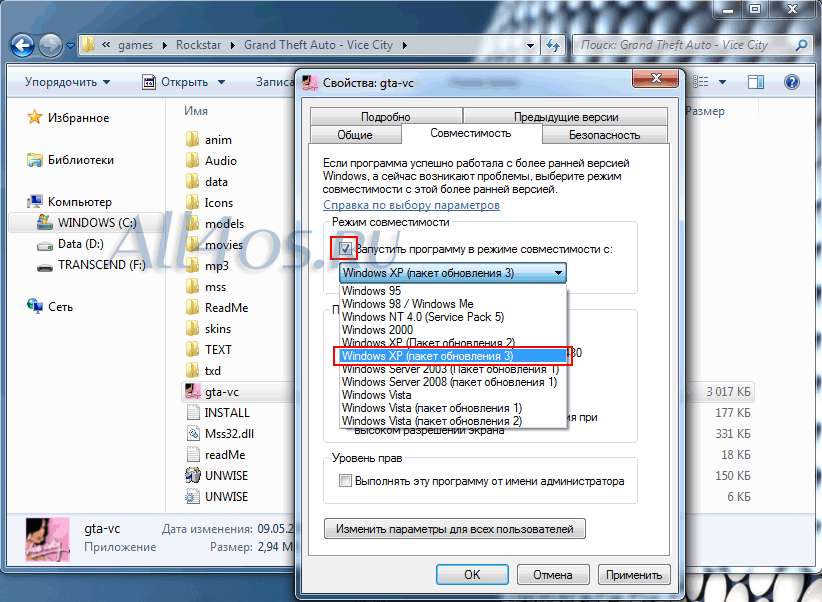Image resolution: width=822 pixels, height=602 pixels.
Task: Enable run as administrator checkbox
Action: [345, 480]
